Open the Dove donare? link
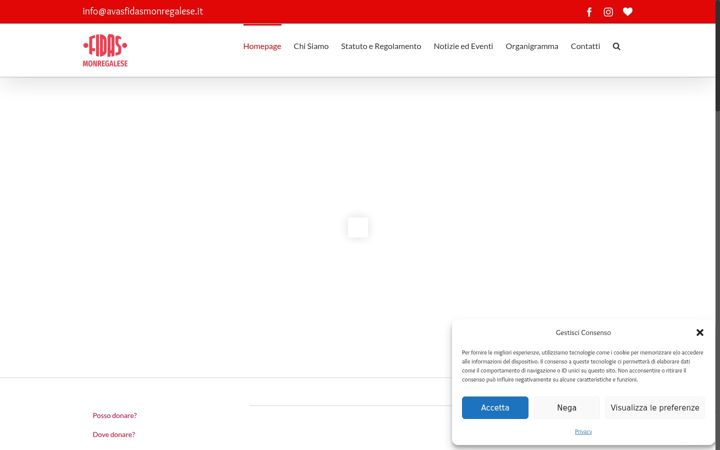720x450 pixels. point(113,434)
